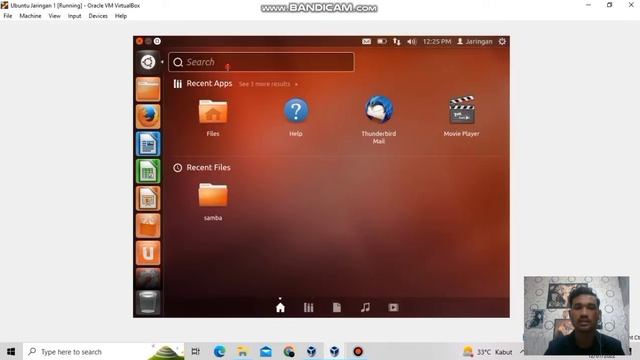Launch Microsoft Edge from taskbar
Image resolution: width=640 pixels, height=360 pixels.
(x=219, y=351)
